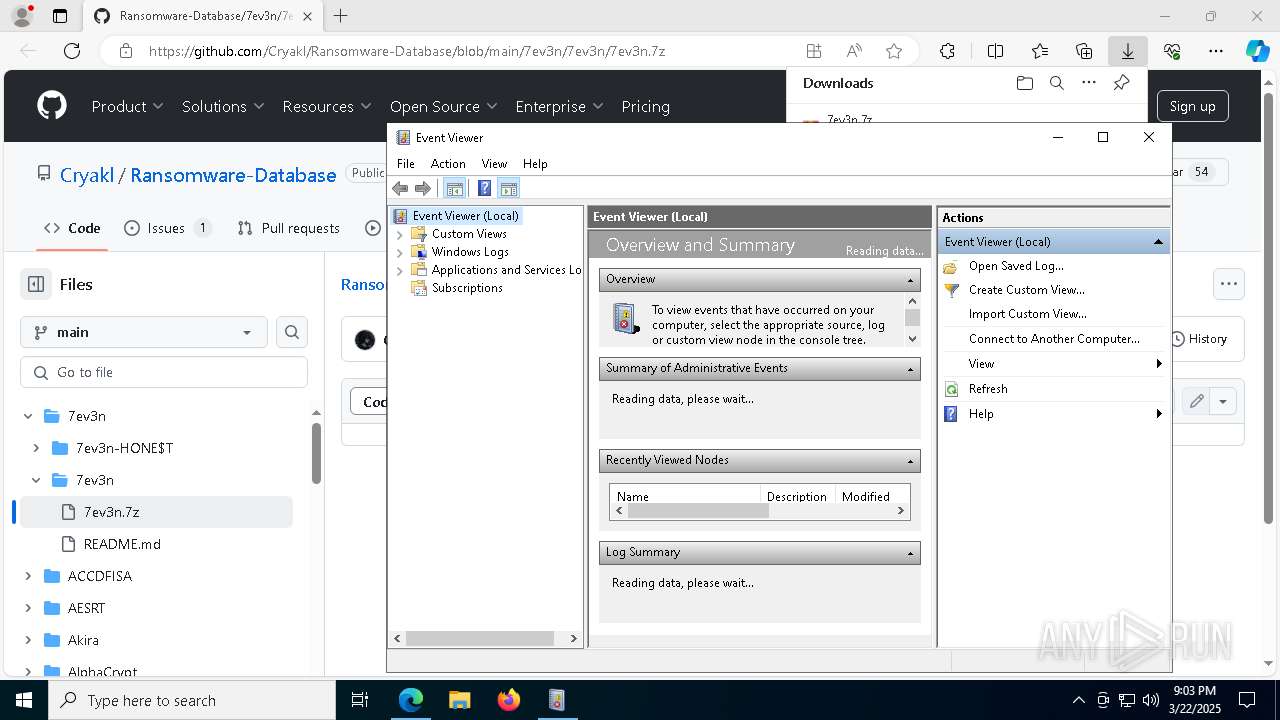Select Event Viewer (Local) root node

pyautogui.click(x=465, y=215)
